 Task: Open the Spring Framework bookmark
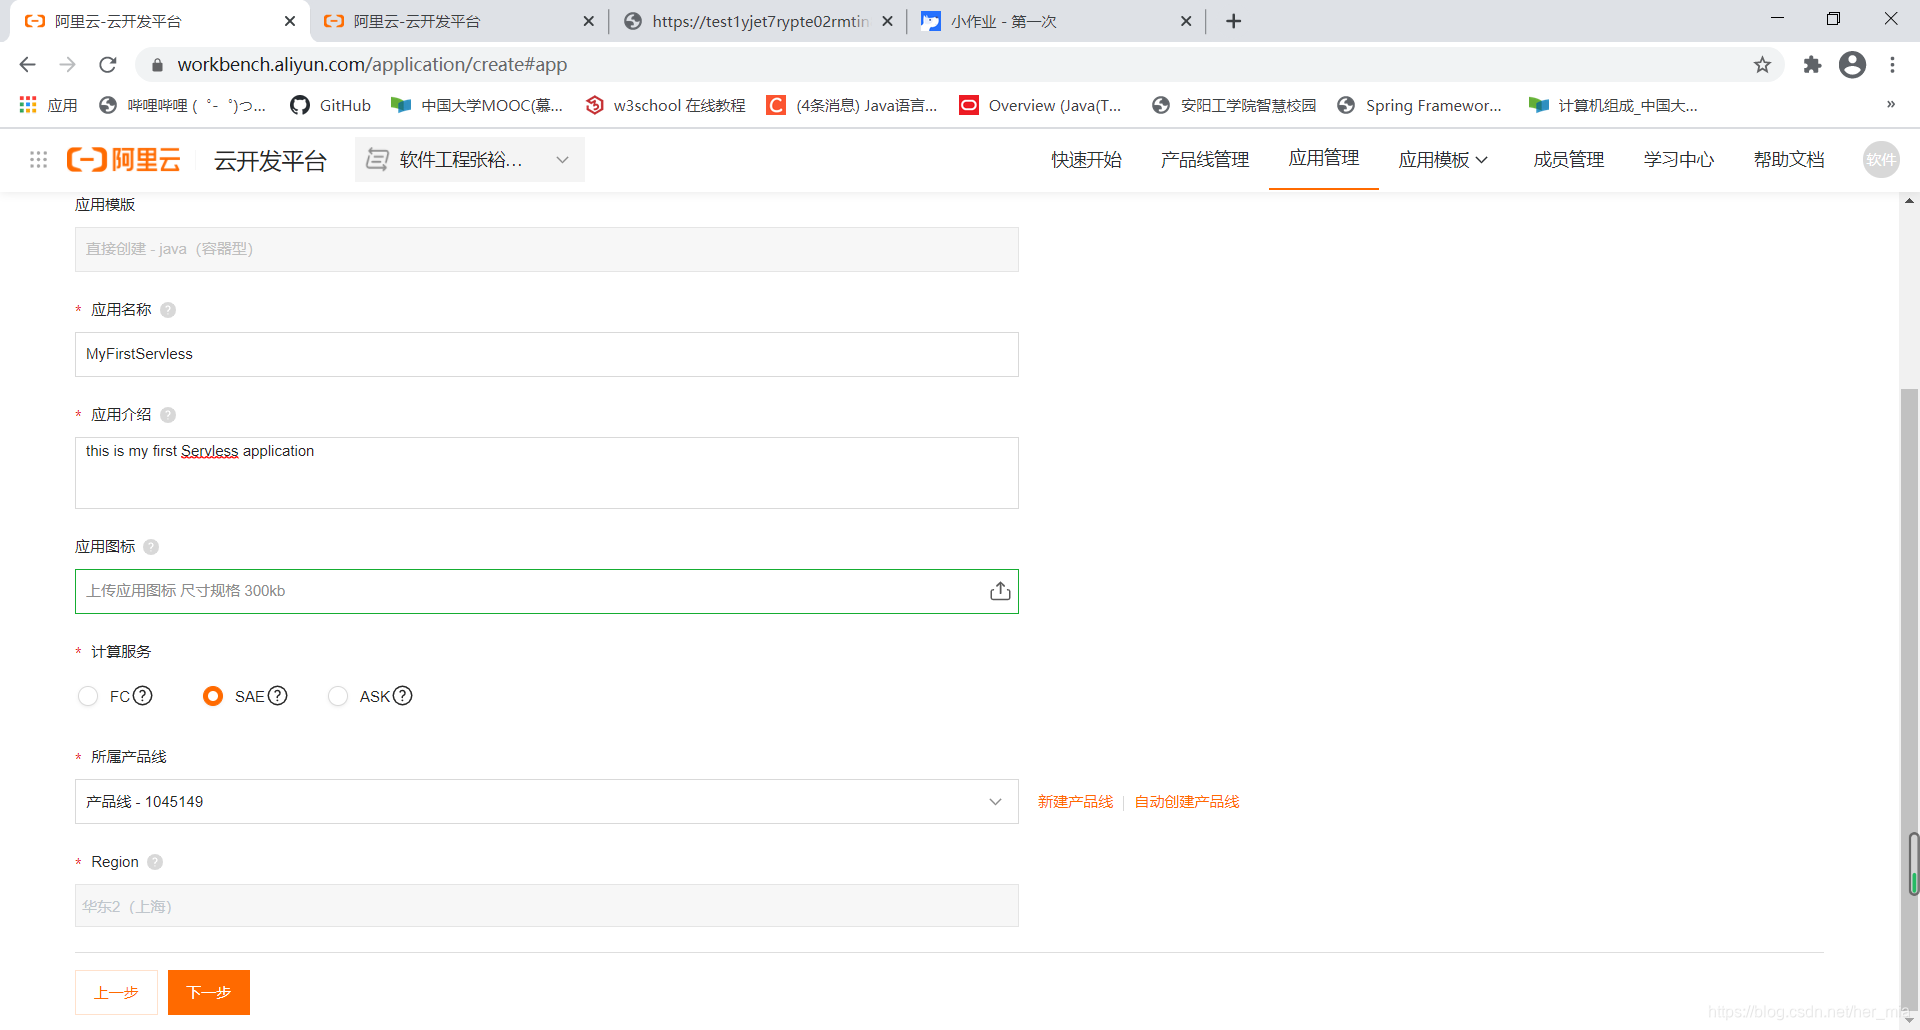click(x=1420, y=105)
